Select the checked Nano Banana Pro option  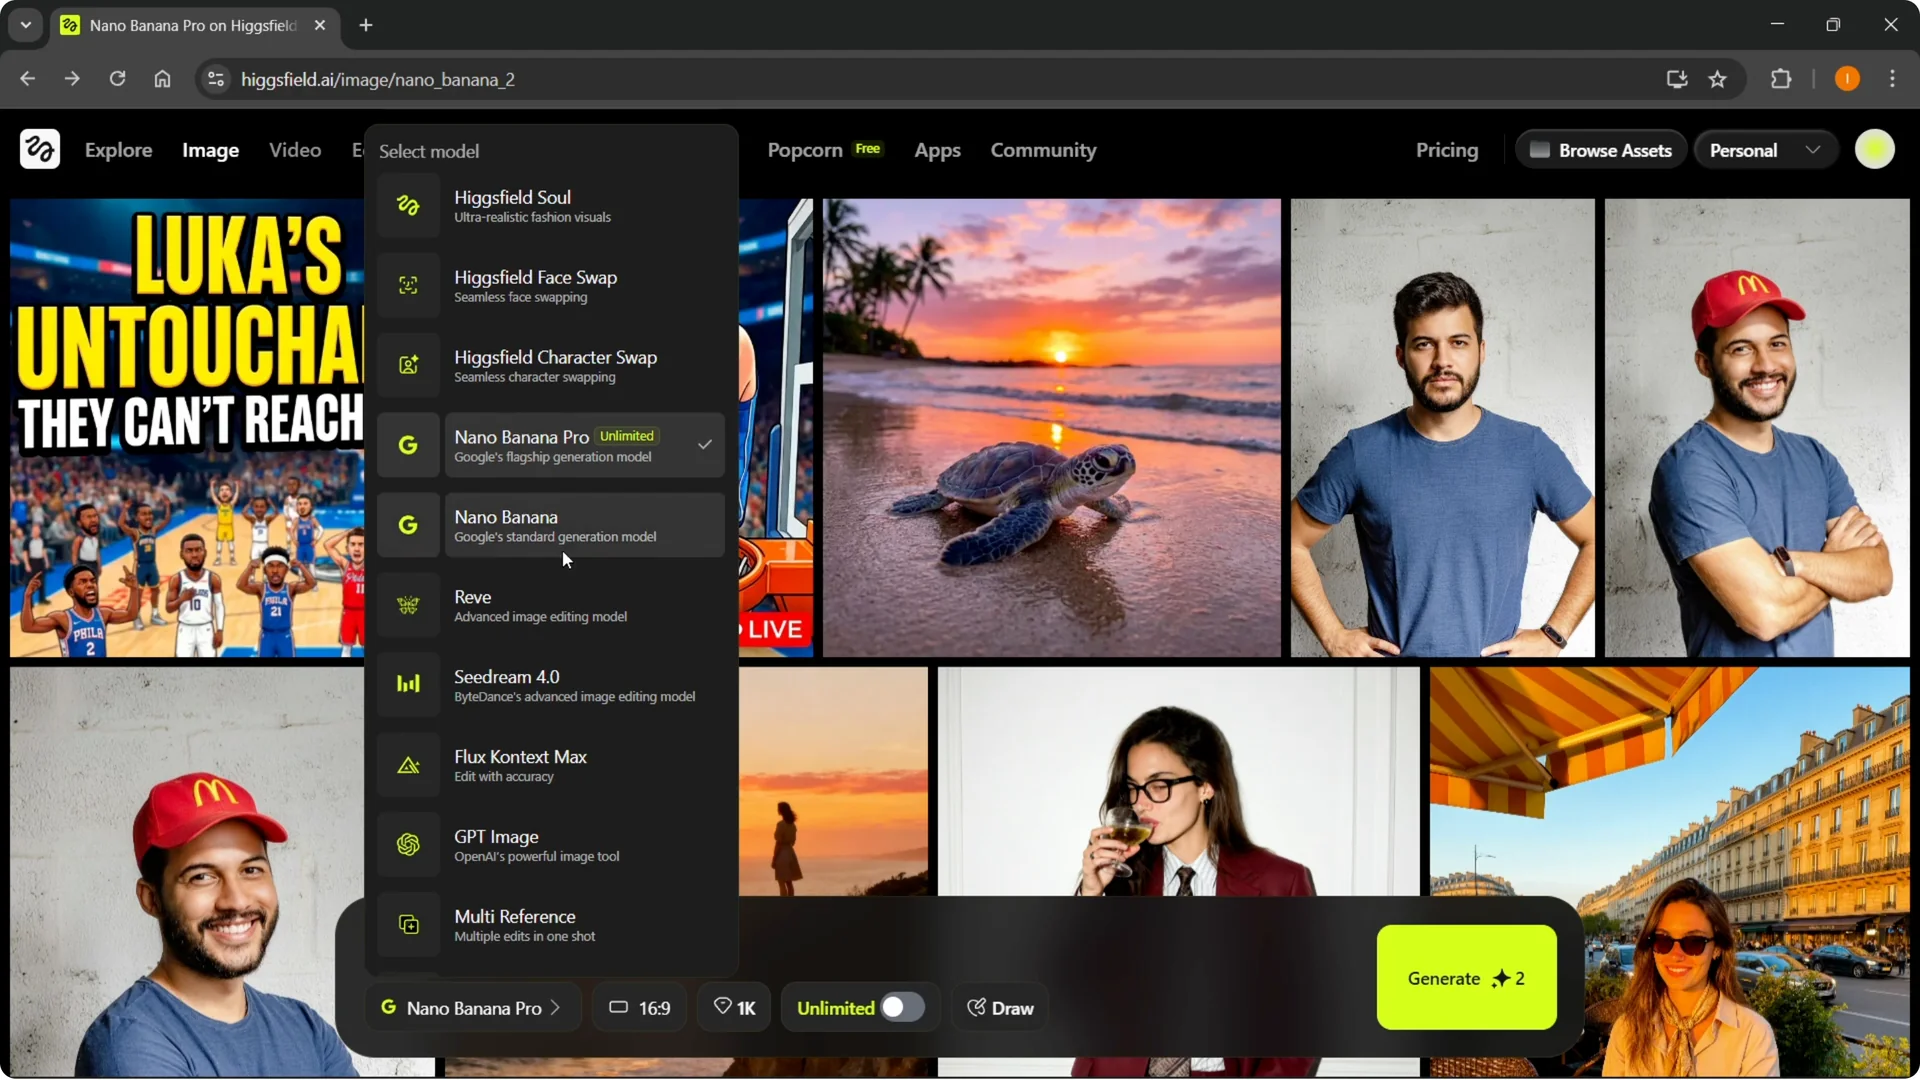point(584,446)
